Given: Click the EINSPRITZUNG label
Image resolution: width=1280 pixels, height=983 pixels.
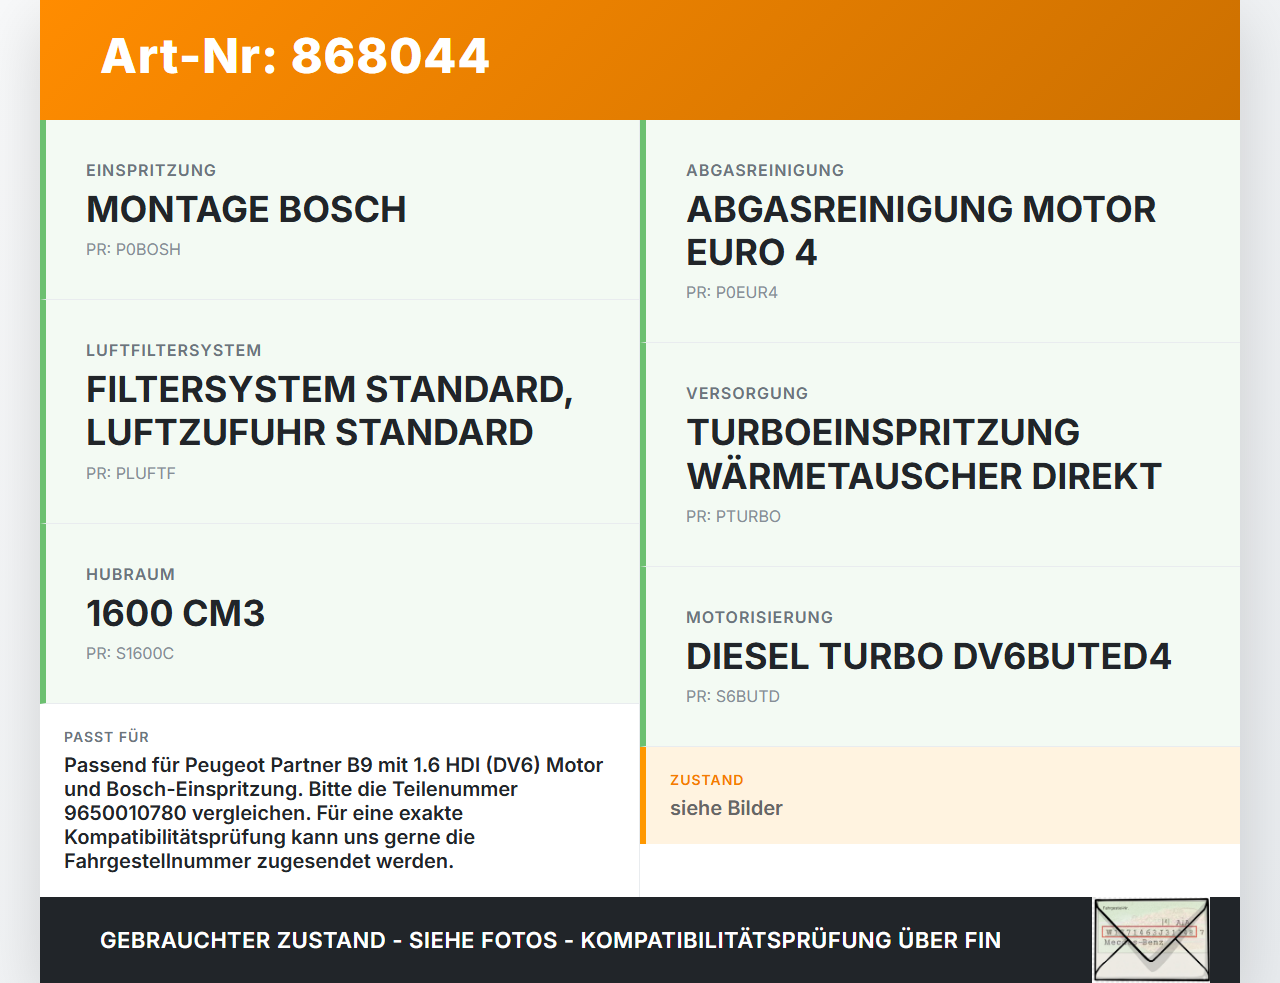Looking at the screenshot, I should click(151, 170).
